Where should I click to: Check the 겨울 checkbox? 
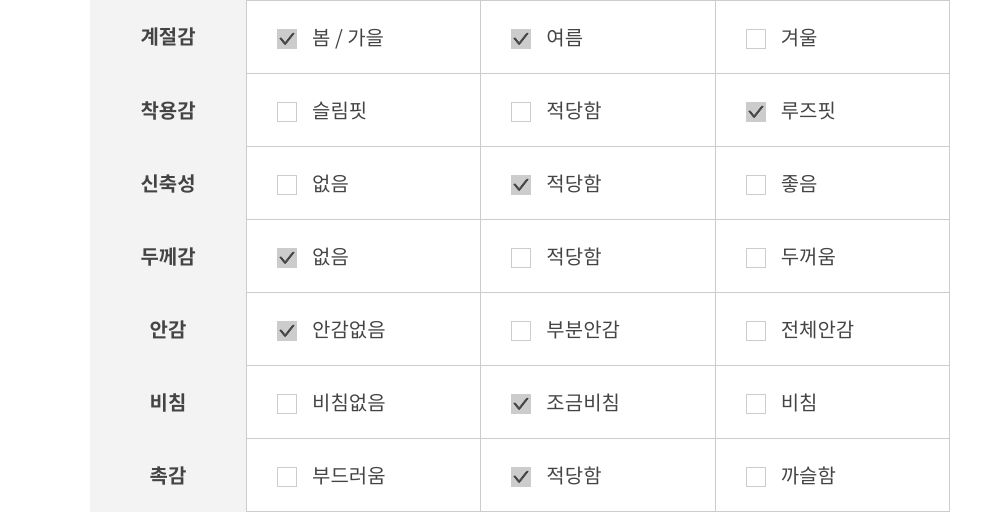[756, 39]
